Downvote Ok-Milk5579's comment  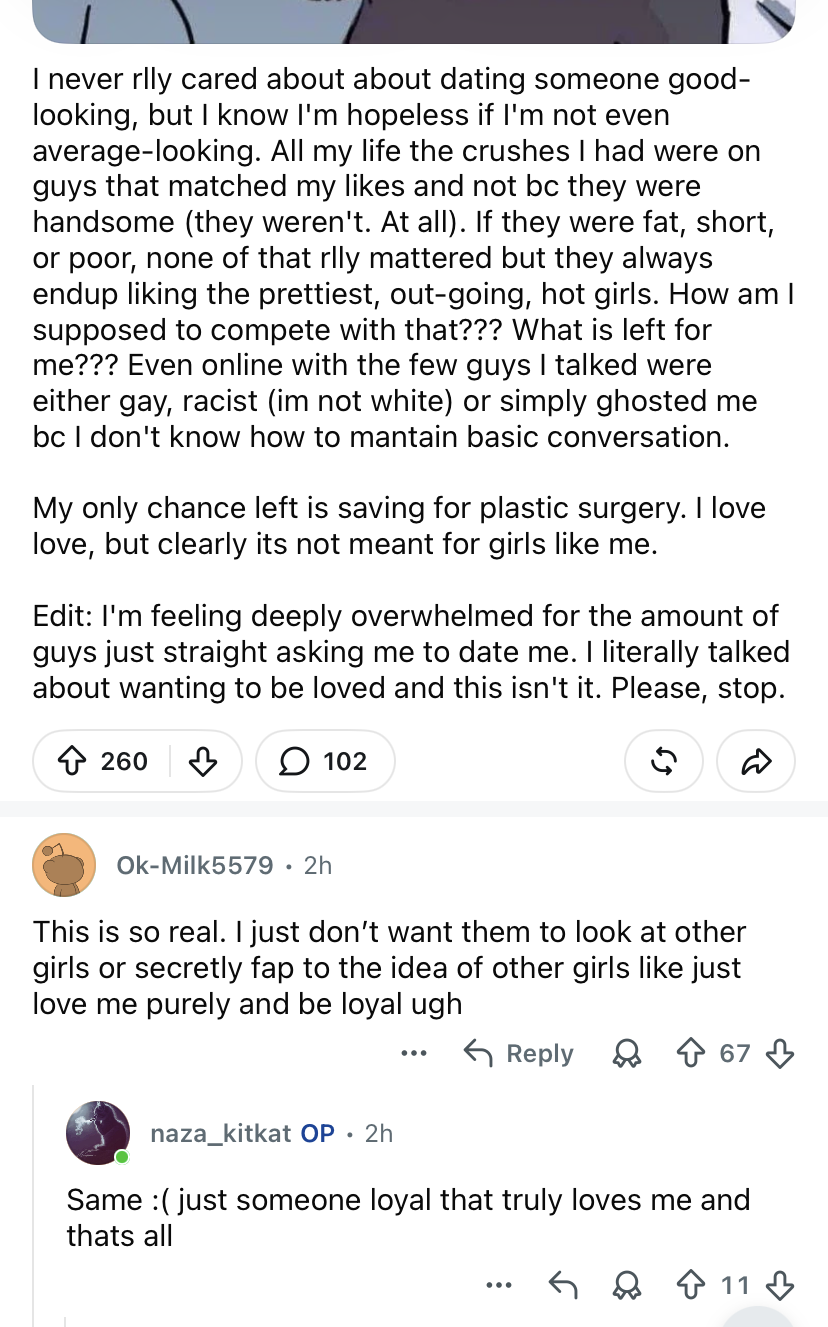click(x=780, y=1053)
